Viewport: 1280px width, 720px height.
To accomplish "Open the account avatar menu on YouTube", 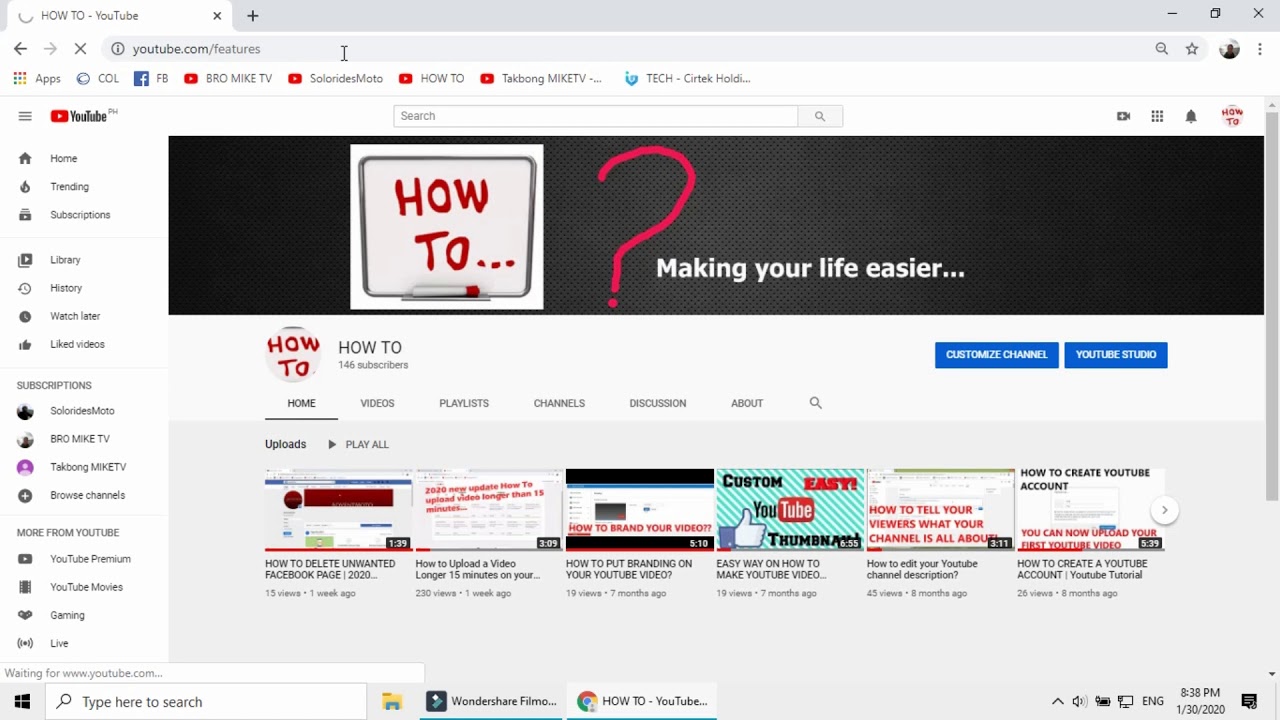I will (x=1232, y=116).
